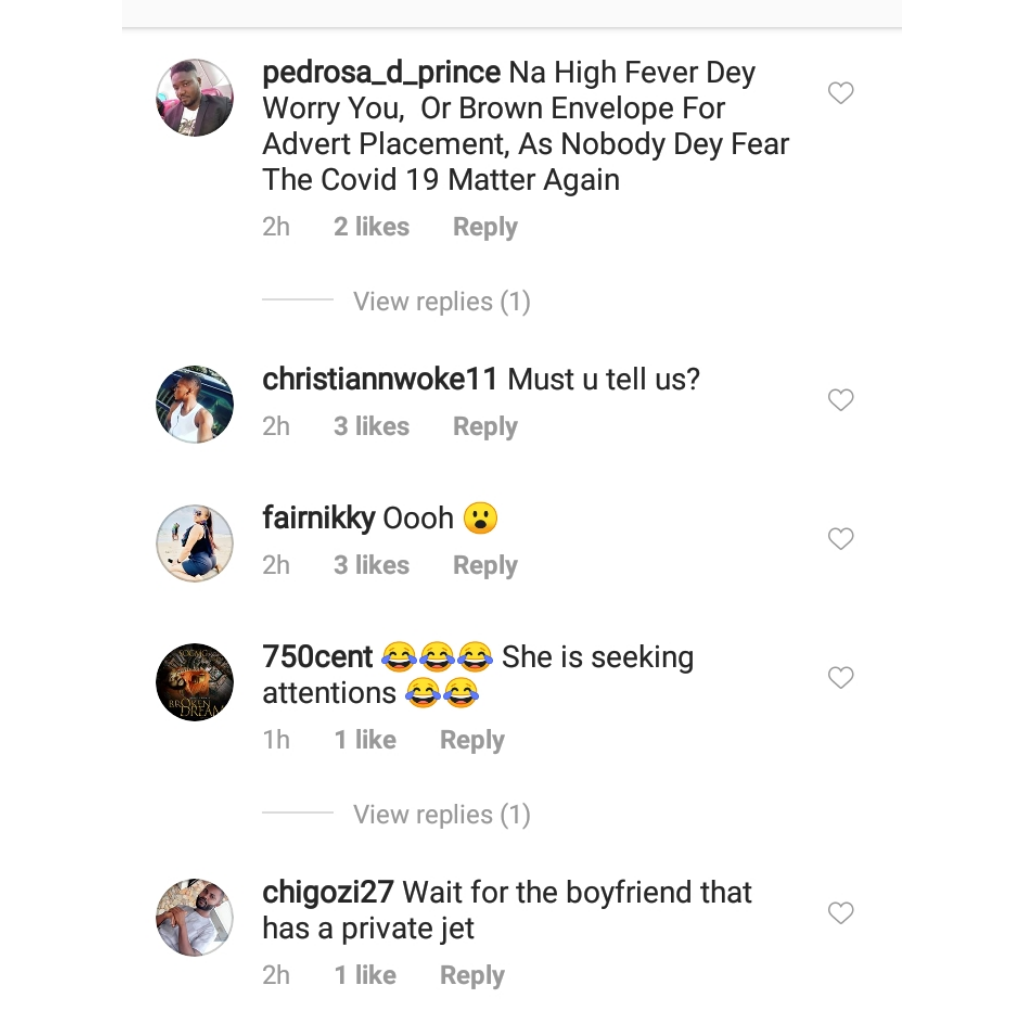
Task: Open pedrosa_d_prince's profile picture
Action: (195, 97)
